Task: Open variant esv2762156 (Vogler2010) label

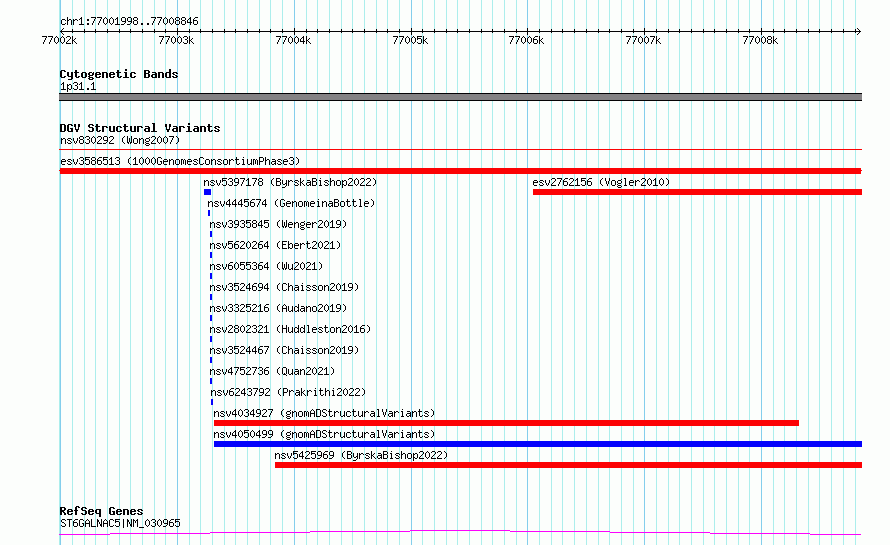Action: [601, 182]
